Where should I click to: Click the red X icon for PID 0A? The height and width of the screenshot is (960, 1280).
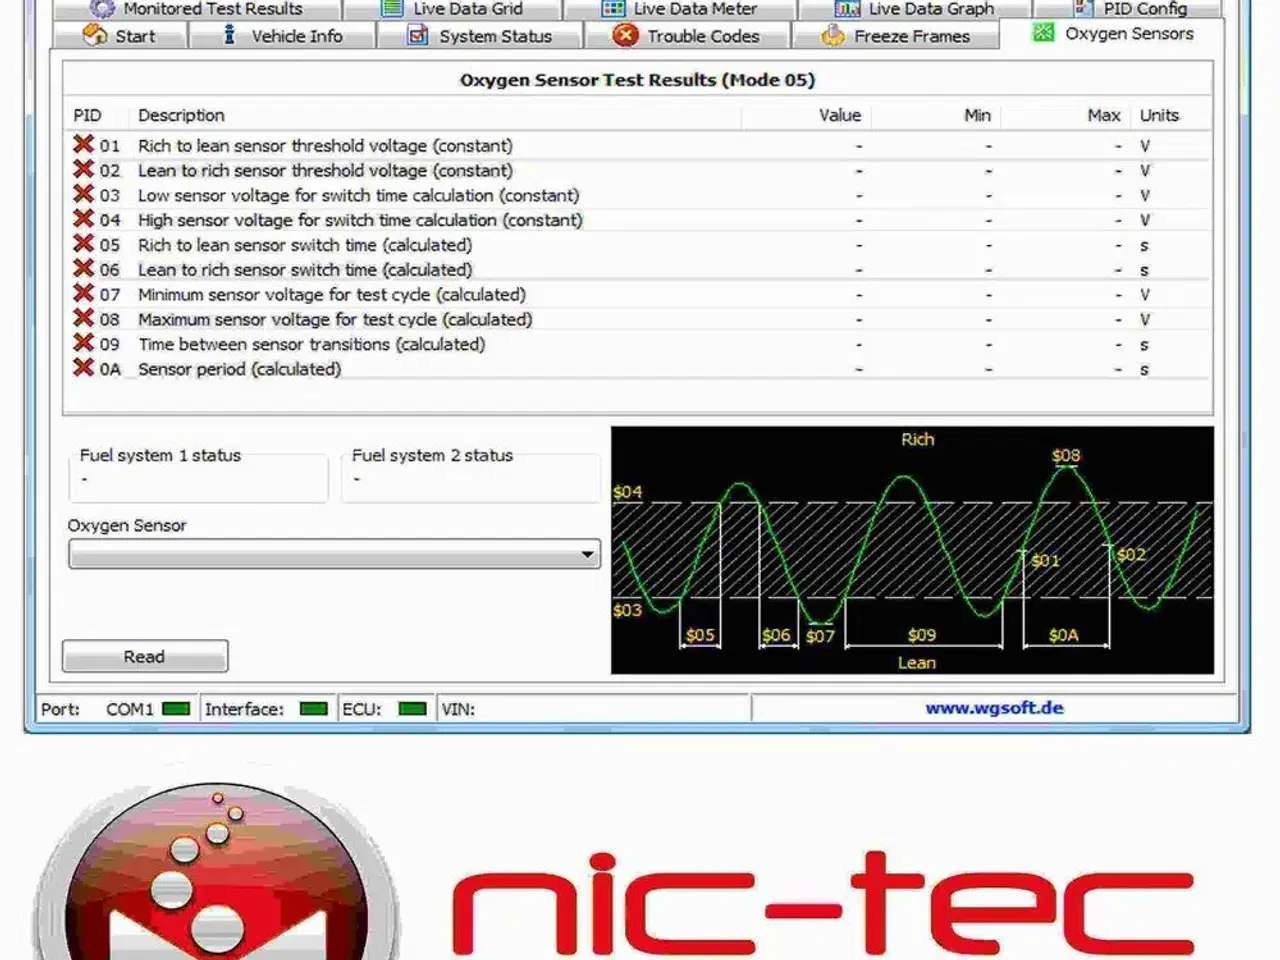84,368
